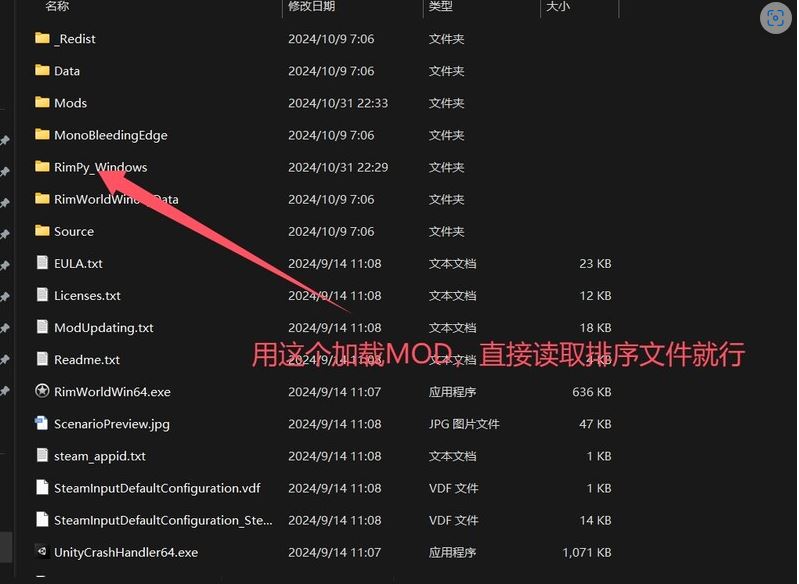The image size is (799, 584).
Task: Open the Source folder
Action: coord(73,231)
